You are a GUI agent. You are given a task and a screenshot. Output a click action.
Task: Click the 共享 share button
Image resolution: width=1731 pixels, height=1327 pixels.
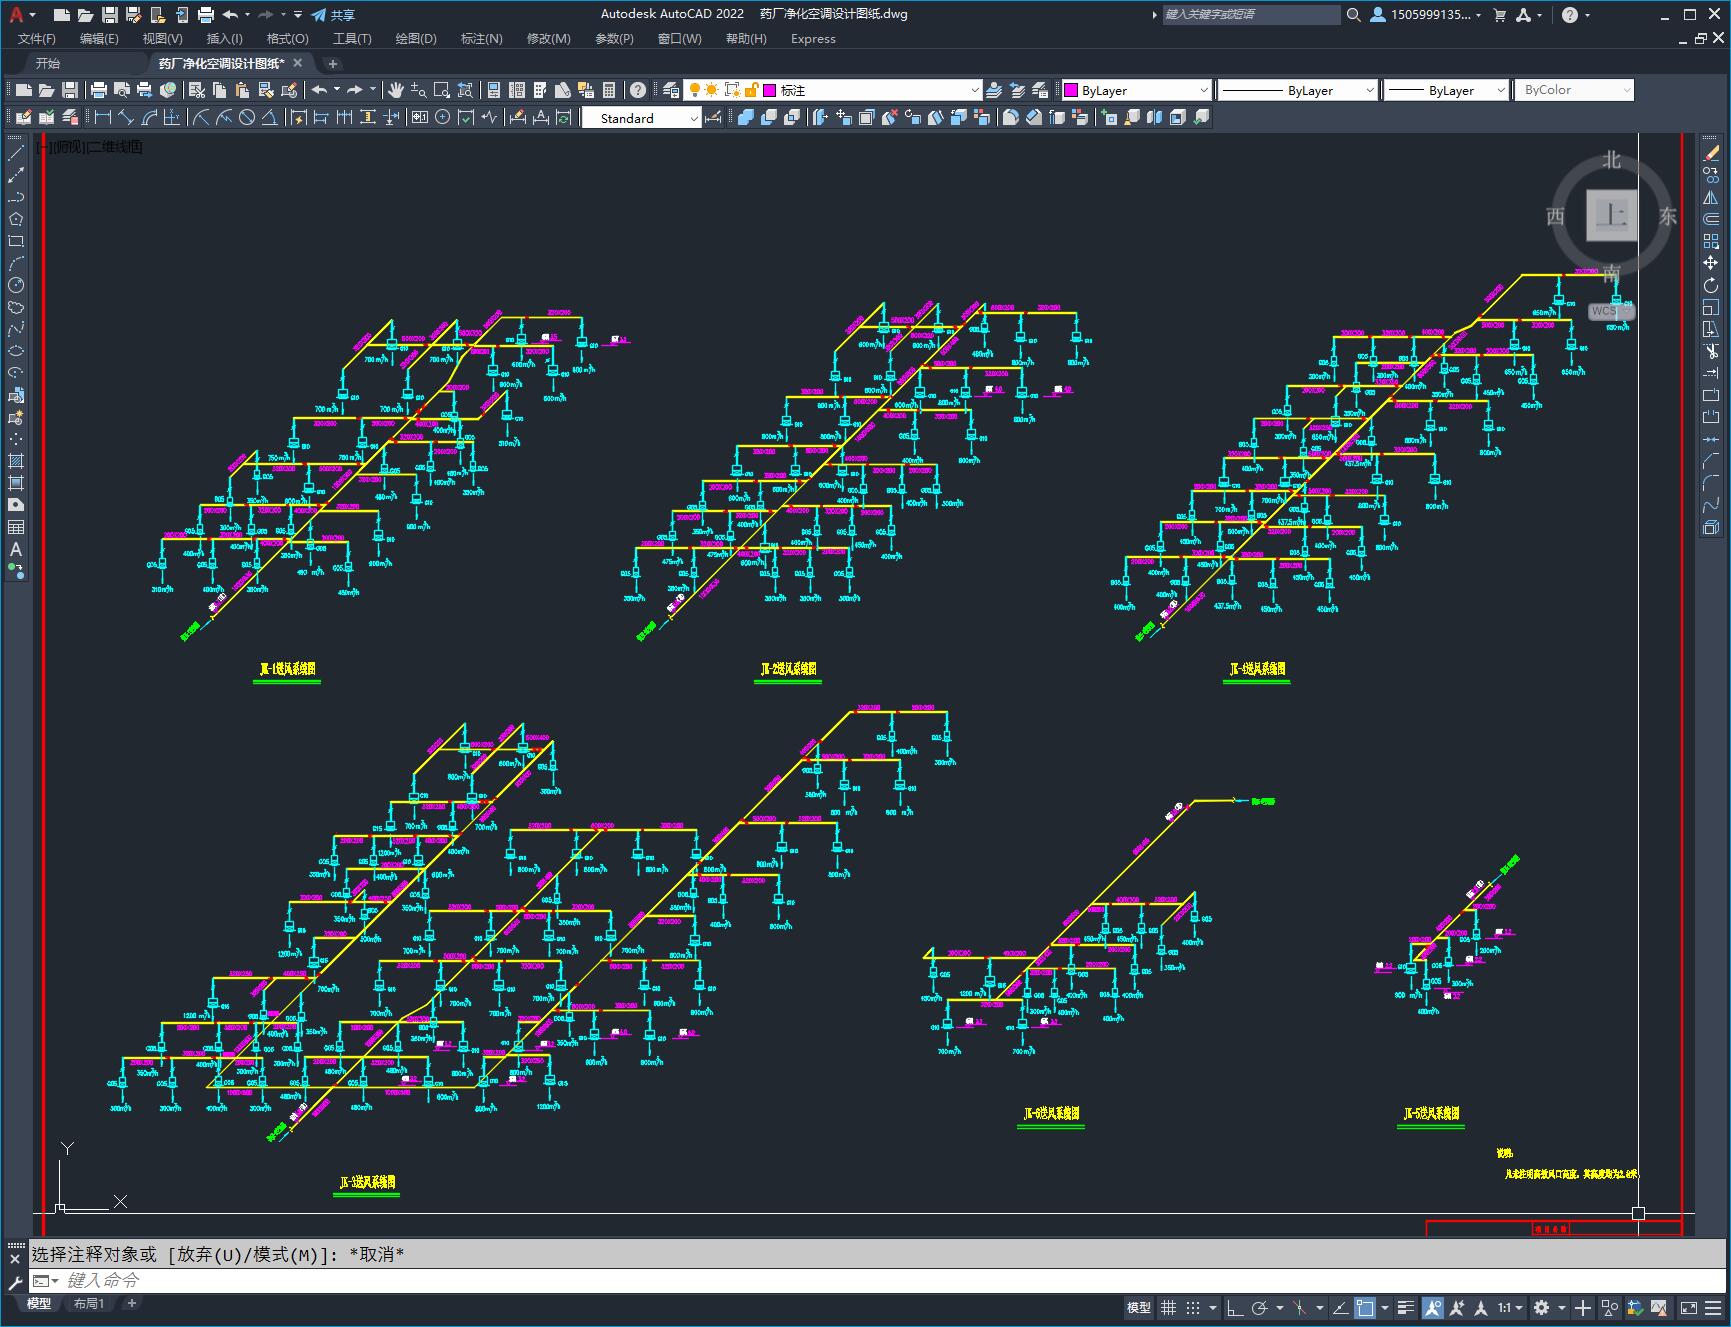click(333, 14)
